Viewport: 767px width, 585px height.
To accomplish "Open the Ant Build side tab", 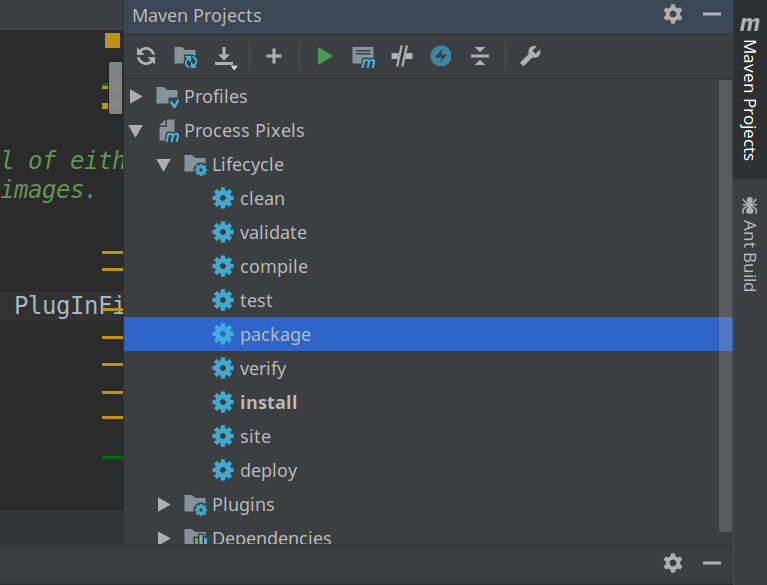I will click(x=749, y=244).
